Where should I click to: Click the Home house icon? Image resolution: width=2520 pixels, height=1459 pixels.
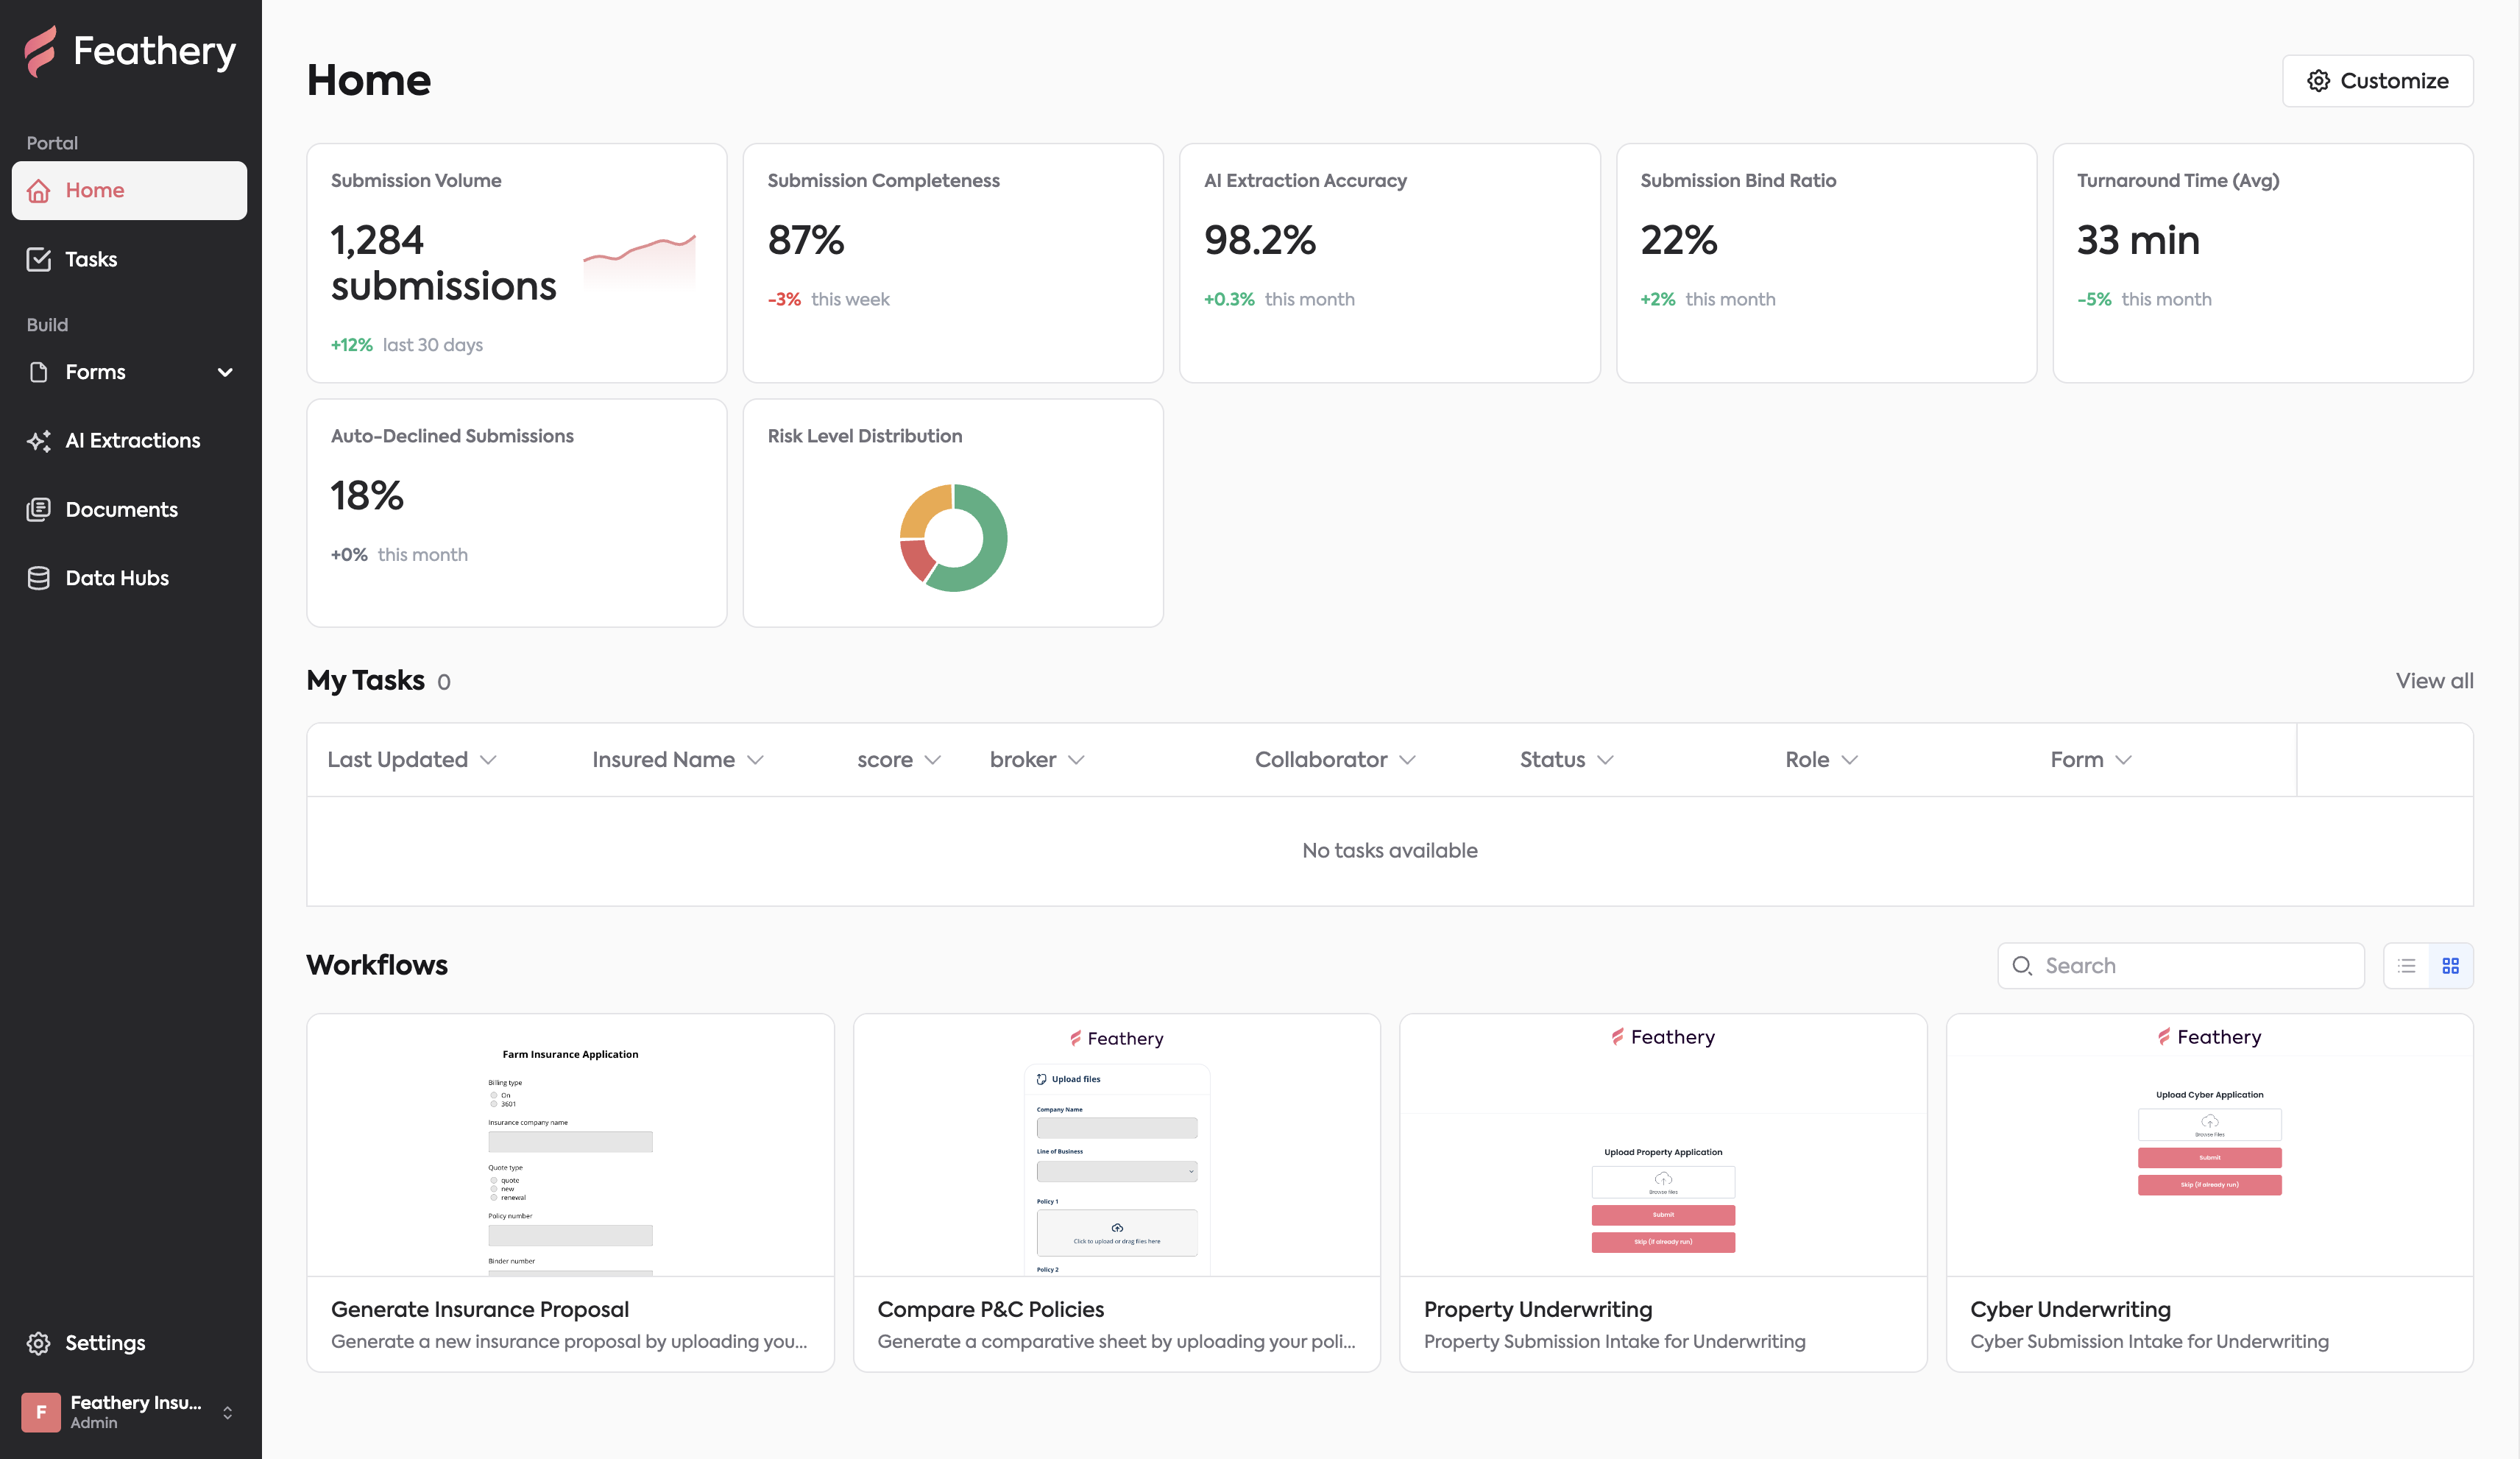[38, 190]
